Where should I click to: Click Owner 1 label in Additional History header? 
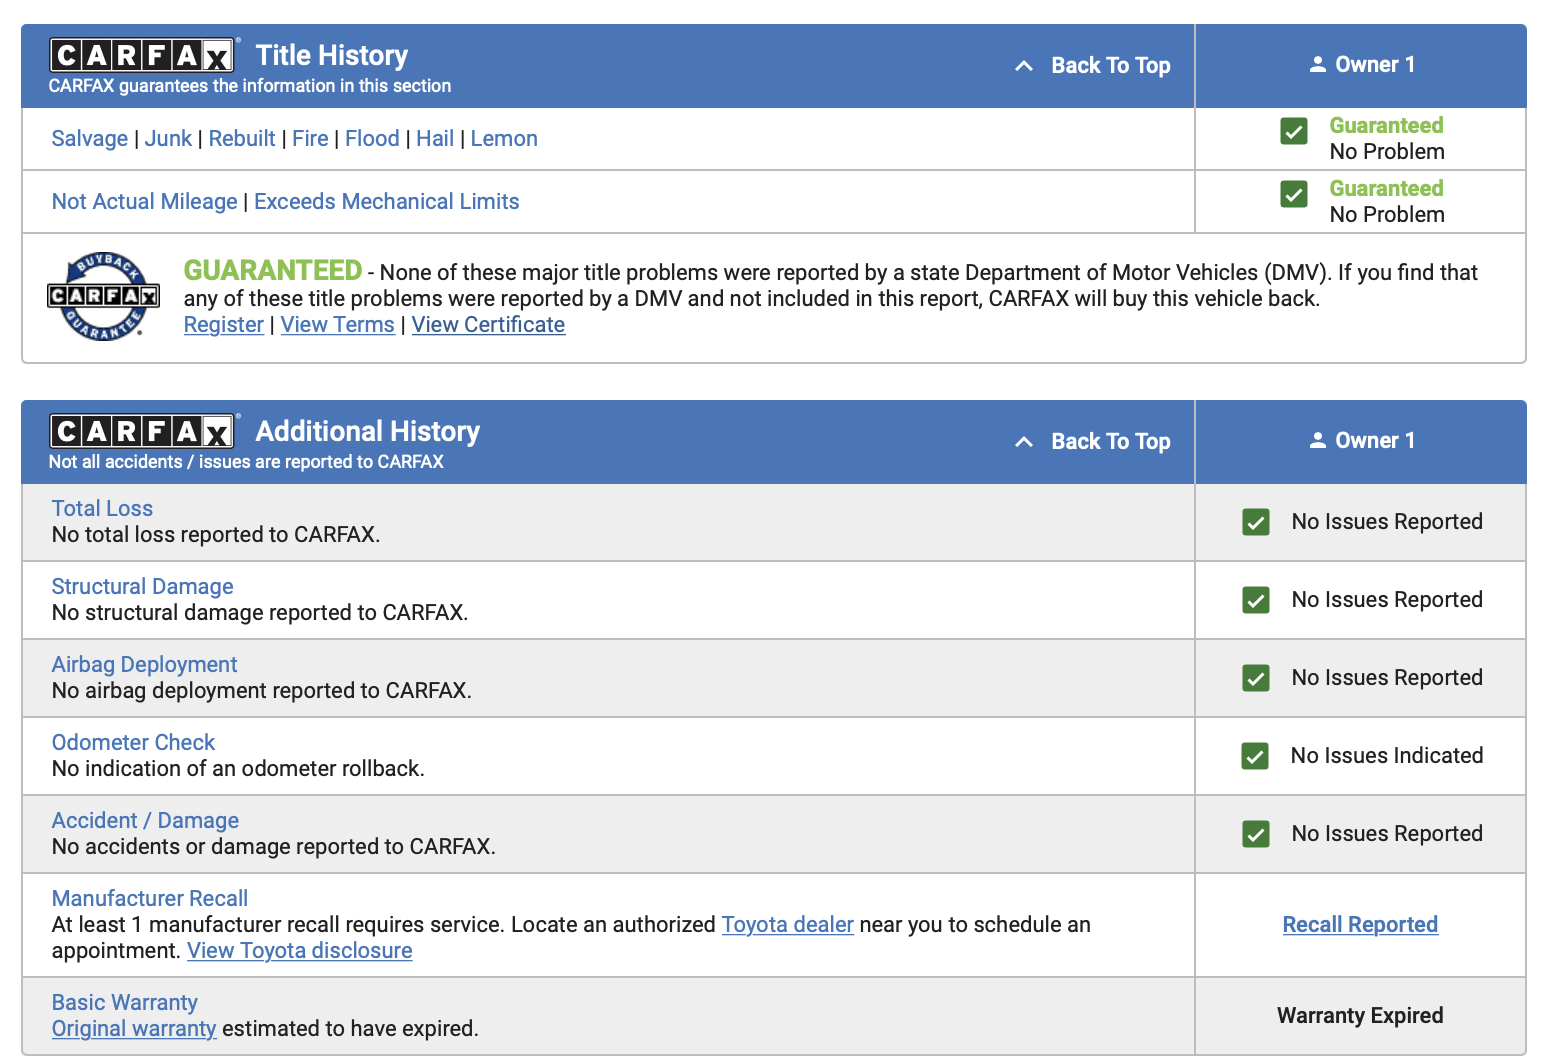[x=1375, y=441]
